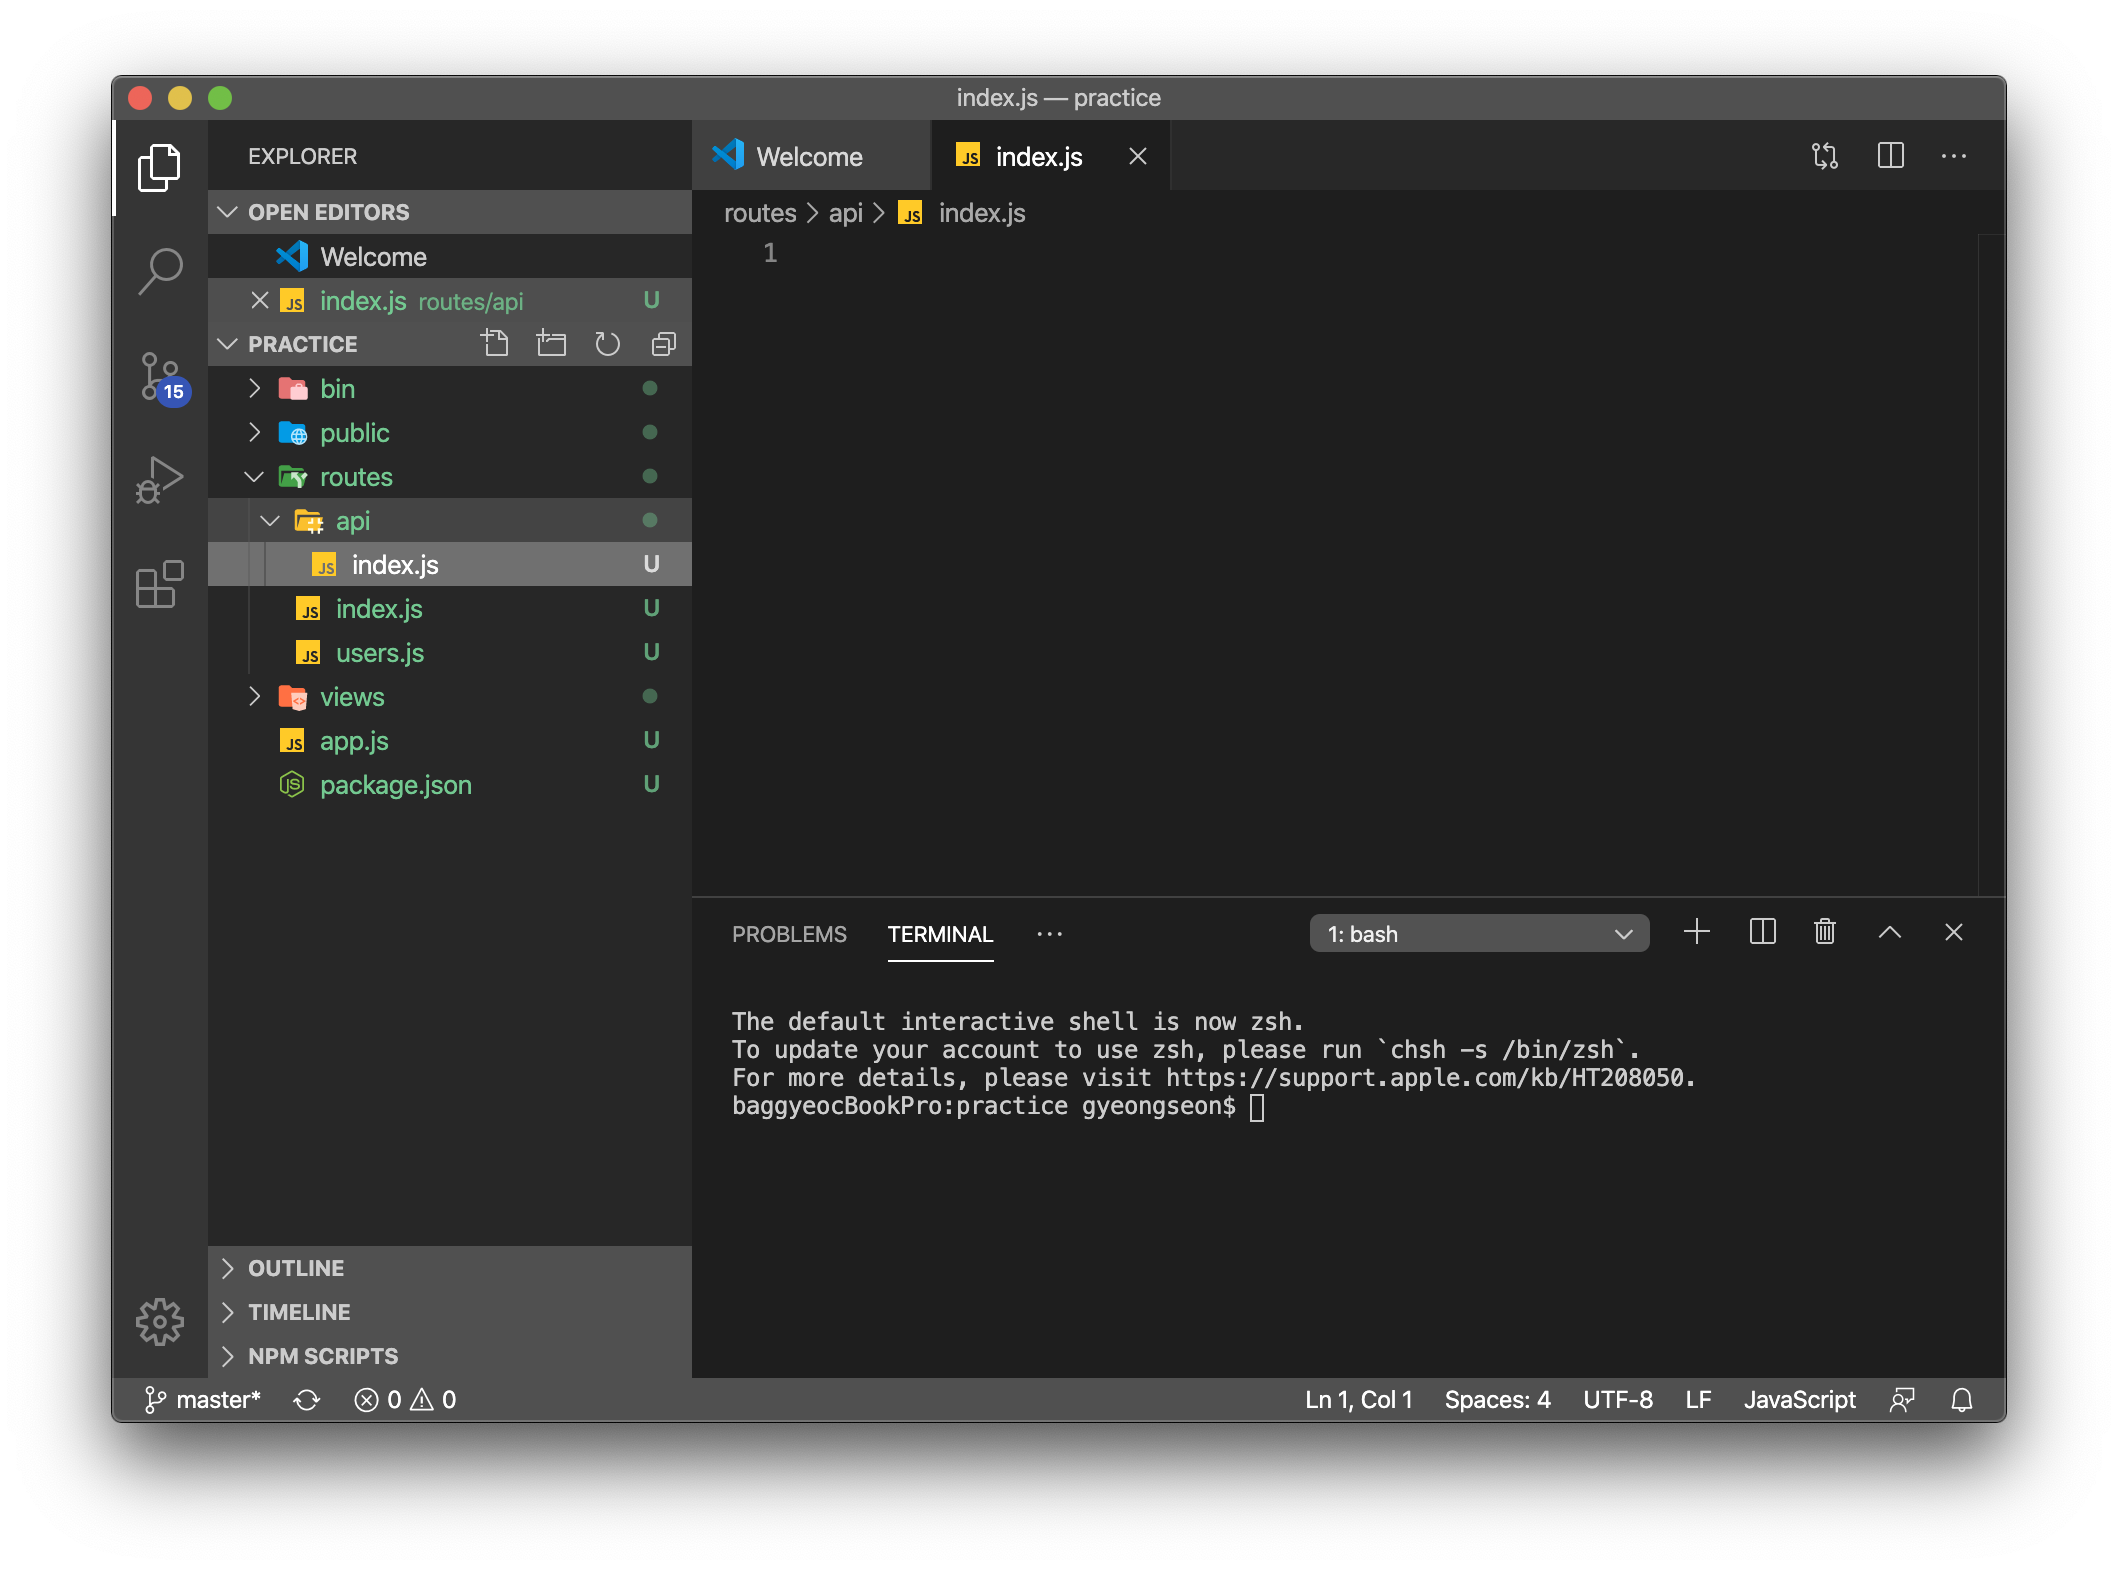Split the terminal pane
The height and width of the screenshot is (1570, 2118).
pos(1762,932)
